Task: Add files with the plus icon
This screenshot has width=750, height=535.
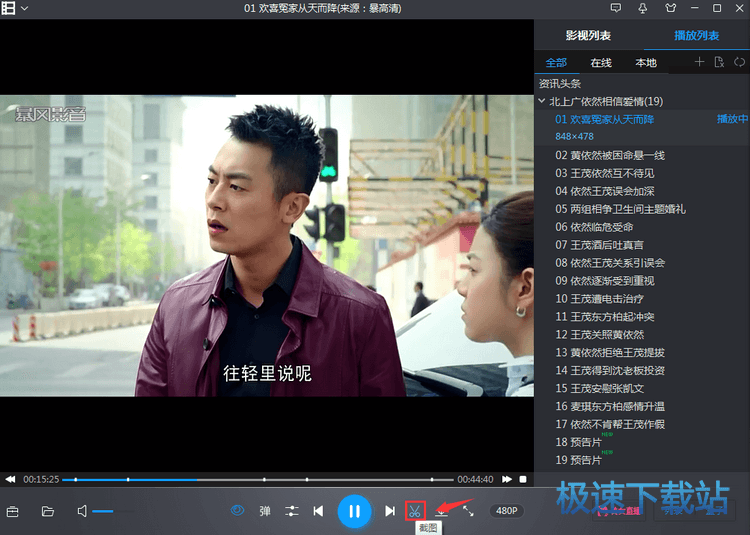Action: coord(699,62)
